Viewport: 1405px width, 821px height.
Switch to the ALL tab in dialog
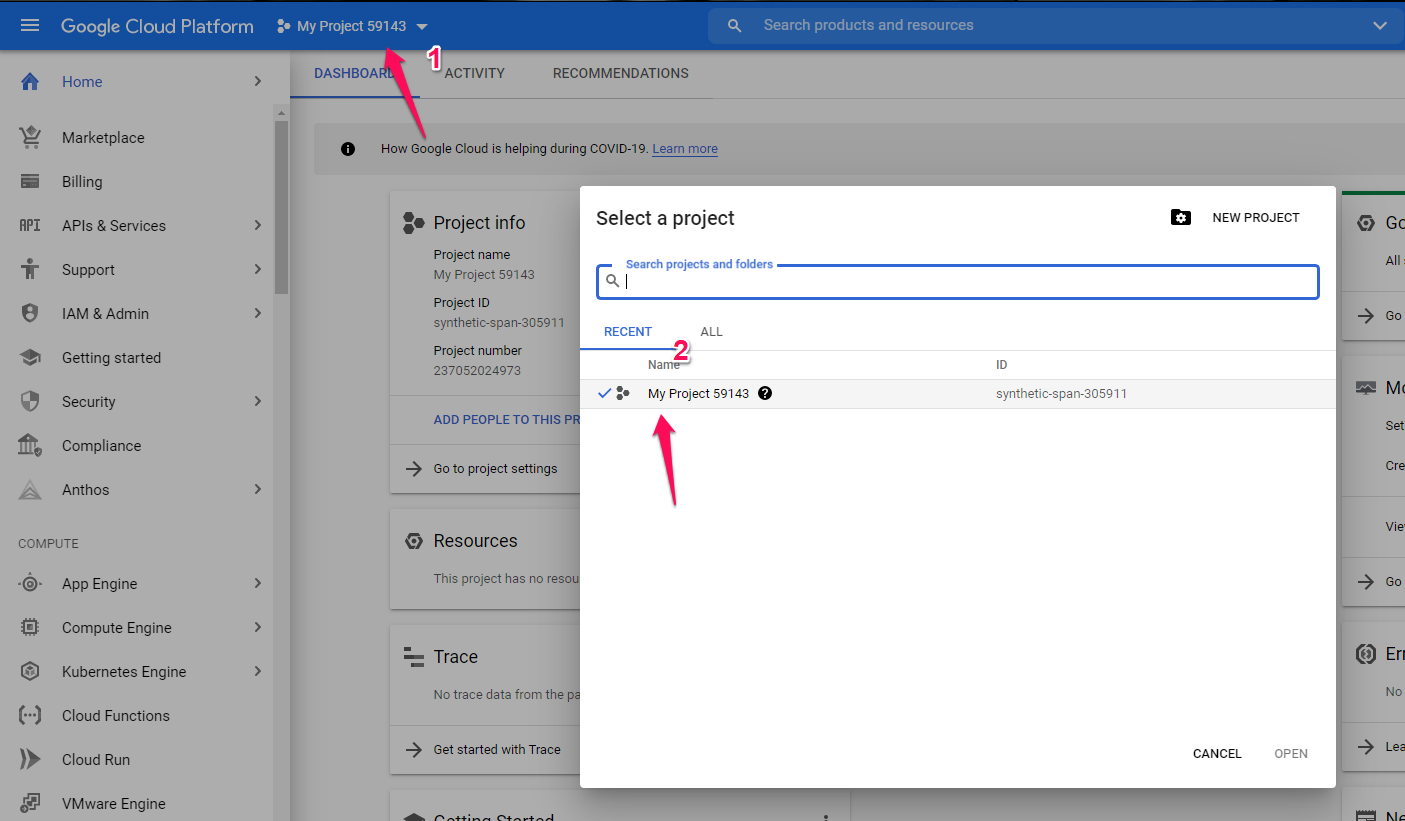click(711, 332)
